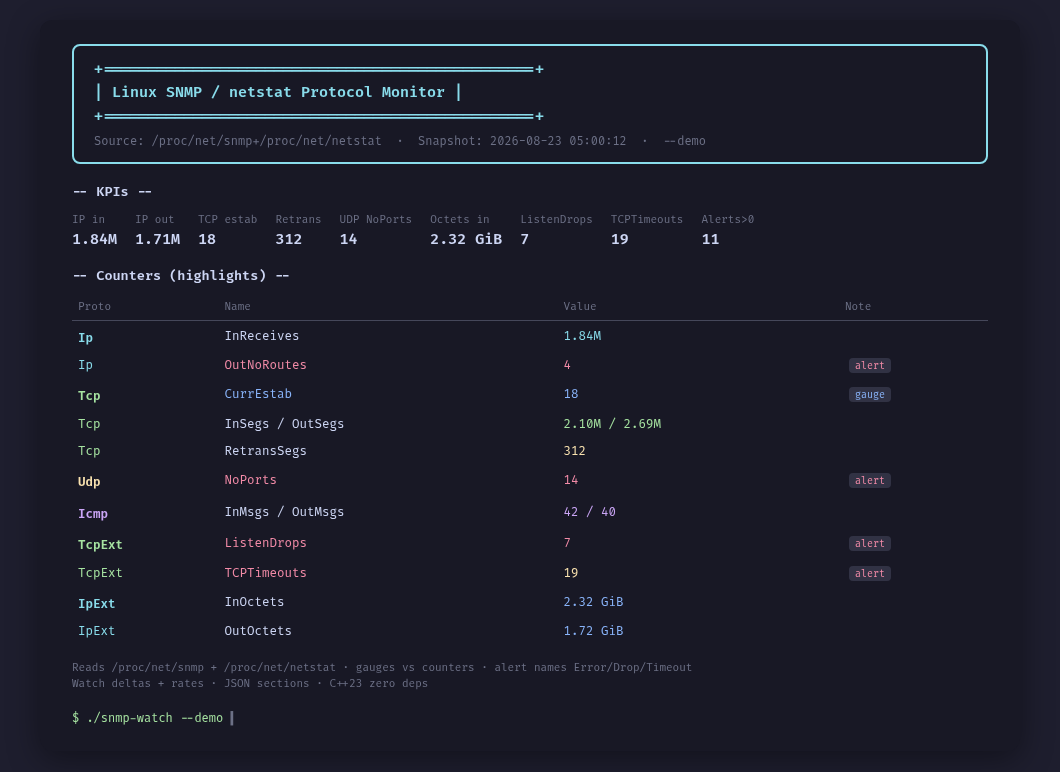
Task: Click the 'TCP estab' KPI value 18
Action: (x=207, y=239)
